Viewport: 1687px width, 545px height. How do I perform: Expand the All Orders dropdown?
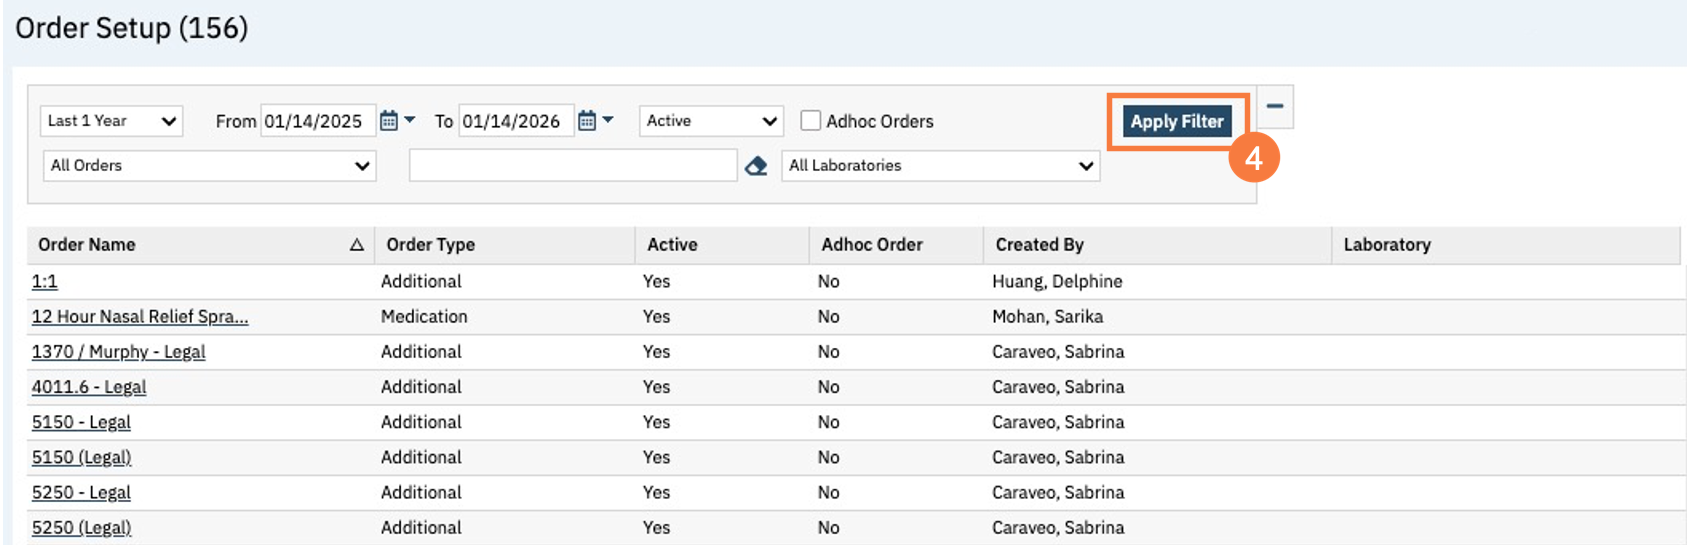click(209, 166)
